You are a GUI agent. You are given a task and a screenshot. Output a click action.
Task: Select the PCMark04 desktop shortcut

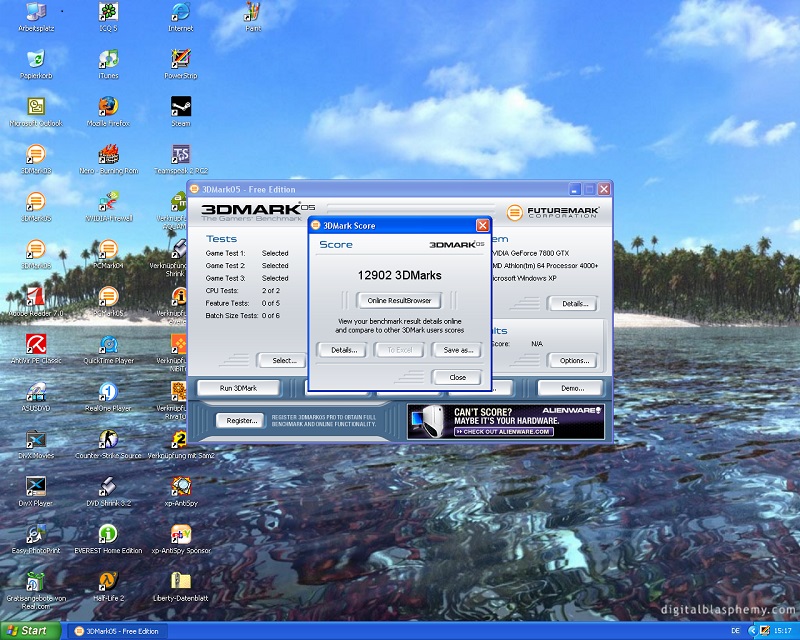[108, 254]
